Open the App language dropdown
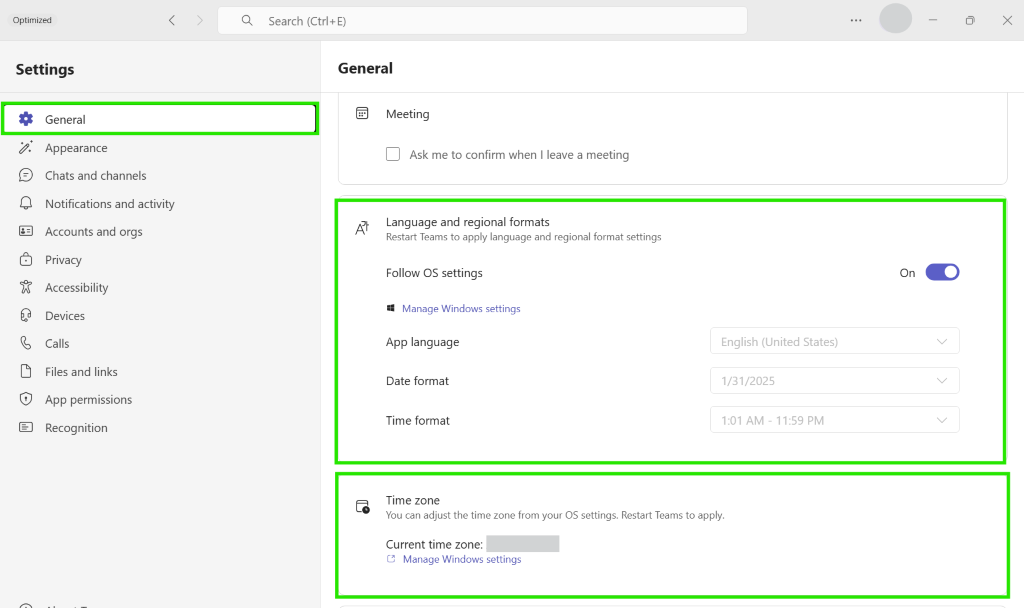1024x608 pixels. (x=834, y=342)
